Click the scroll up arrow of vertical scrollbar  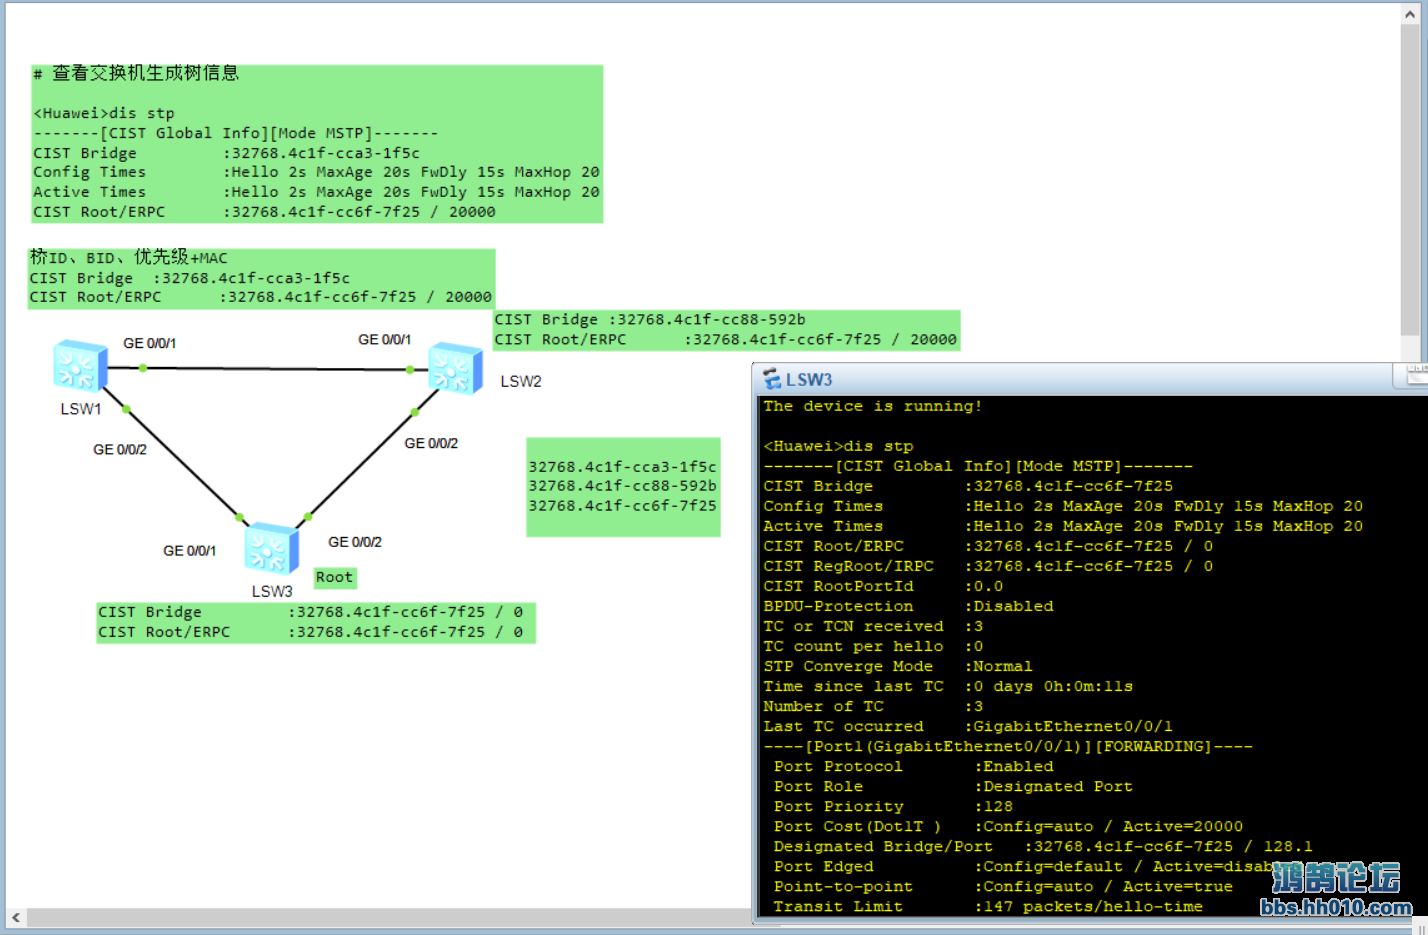click(1411, 16)
